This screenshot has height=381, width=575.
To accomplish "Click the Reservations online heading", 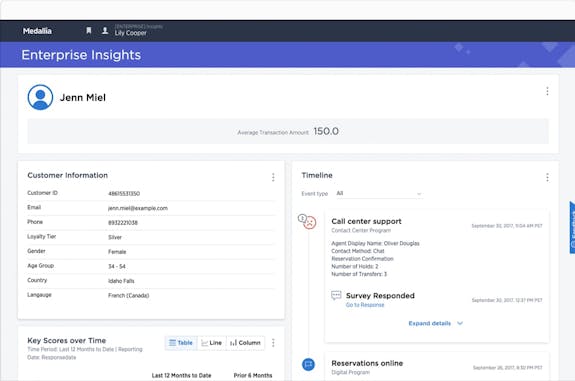I will tap(367, 363).
